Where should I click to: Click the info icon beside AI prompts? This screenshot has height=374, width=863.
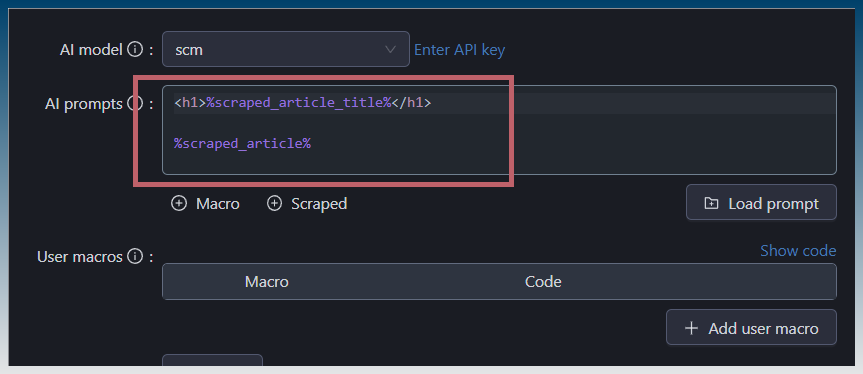(x=136, y=103)
